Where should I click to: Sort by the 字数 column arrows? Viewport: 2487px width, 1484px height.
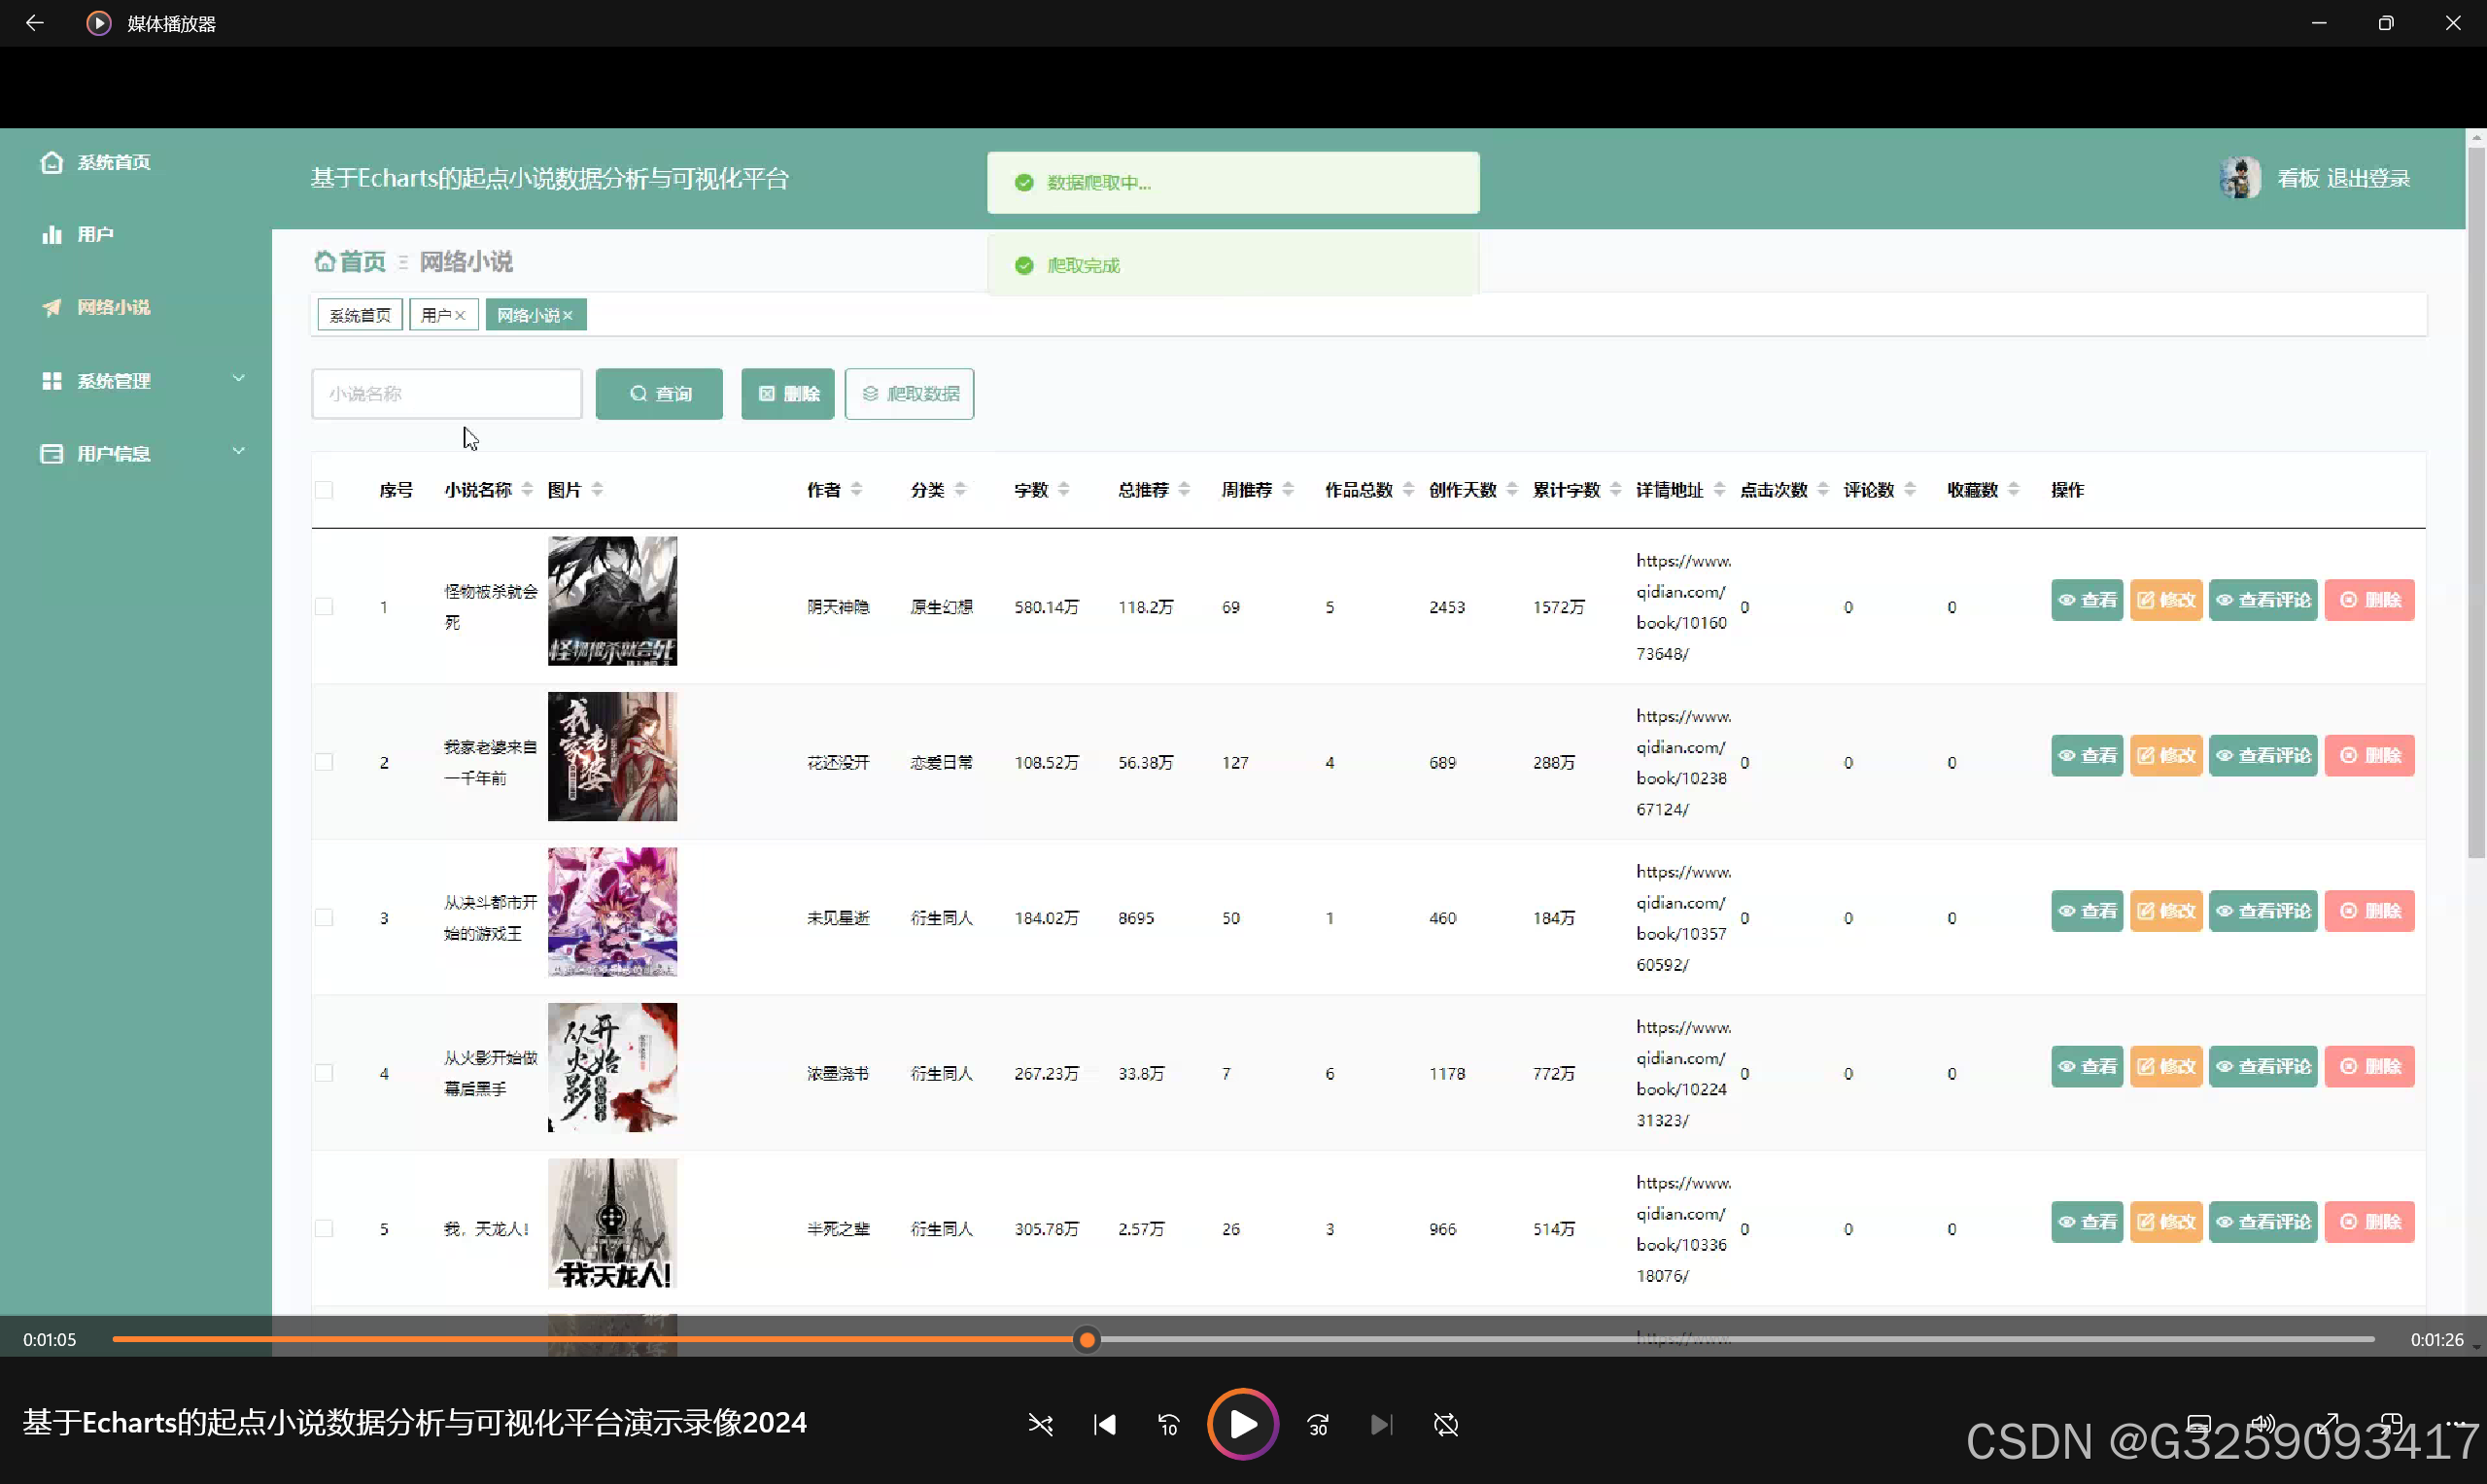point(1064,490)
